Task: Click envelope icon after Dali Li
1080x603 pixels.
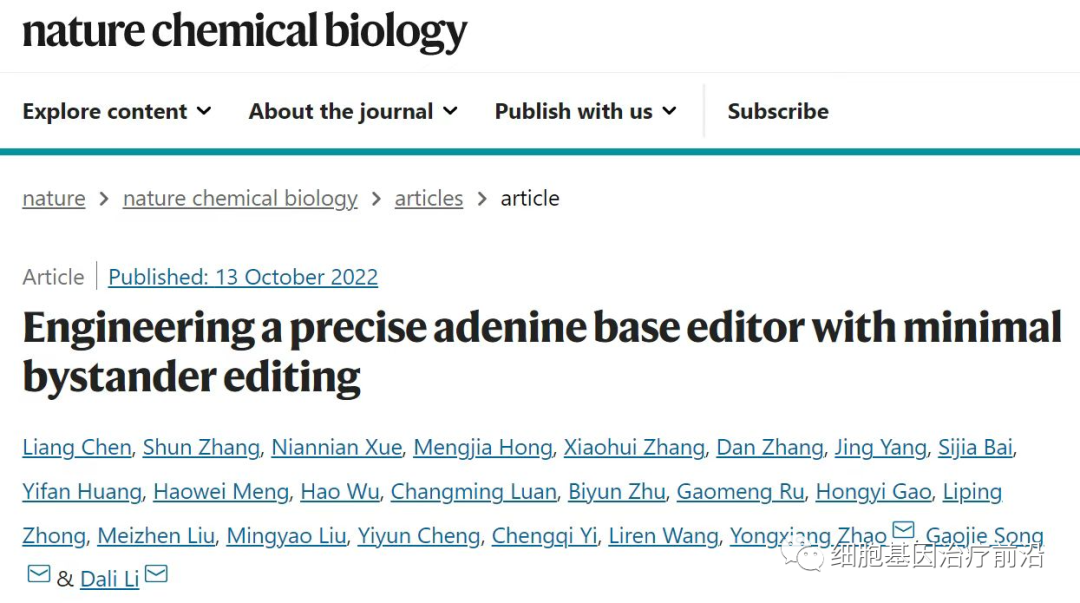Action: coord(157,574)
